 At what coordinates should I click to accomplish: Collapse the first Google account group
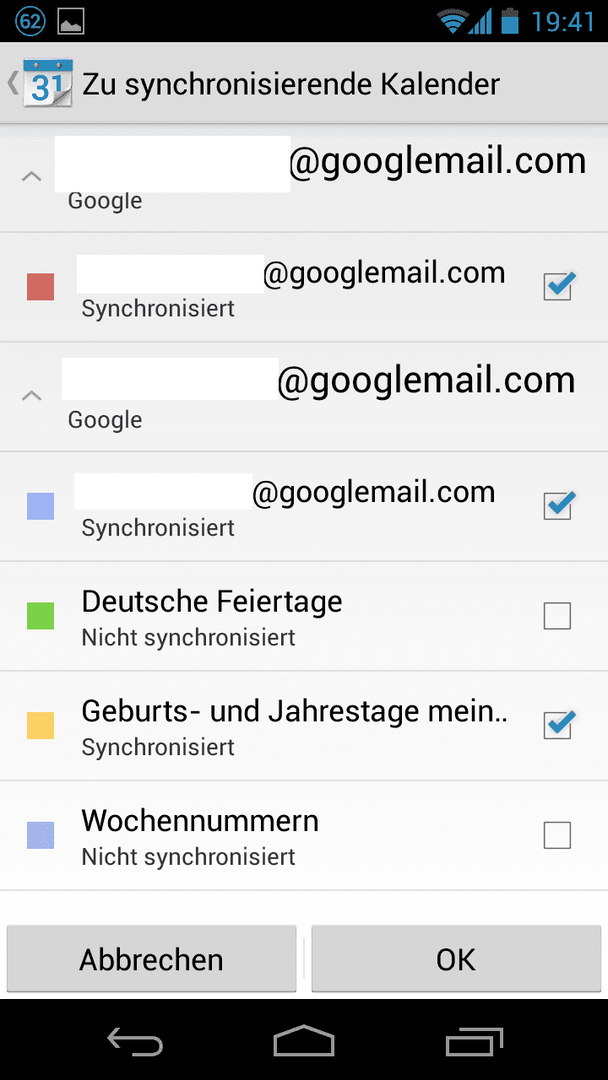pyautogui.click(x=32, y=176)
